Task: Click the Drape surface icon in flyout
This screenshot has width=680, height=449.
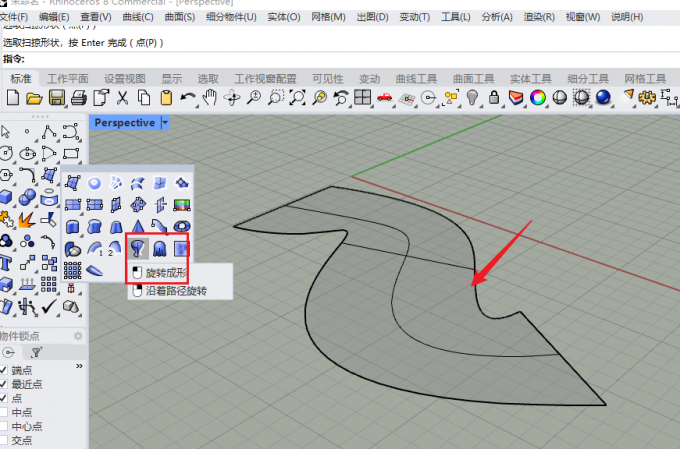Action: coord(160,249)
